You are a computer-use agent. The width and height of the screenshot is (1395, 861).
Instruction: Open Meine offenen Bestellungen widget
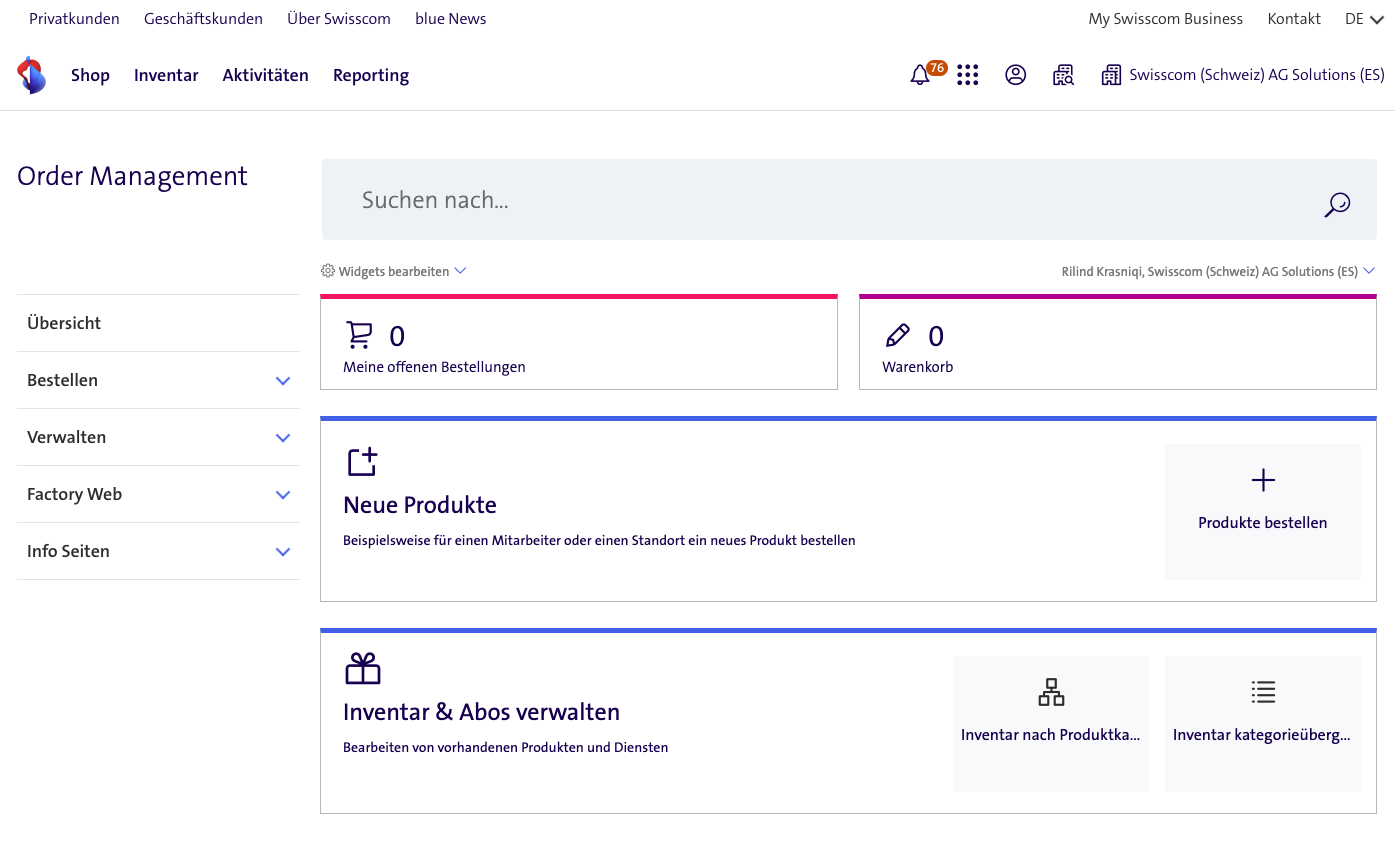point(579,342)
